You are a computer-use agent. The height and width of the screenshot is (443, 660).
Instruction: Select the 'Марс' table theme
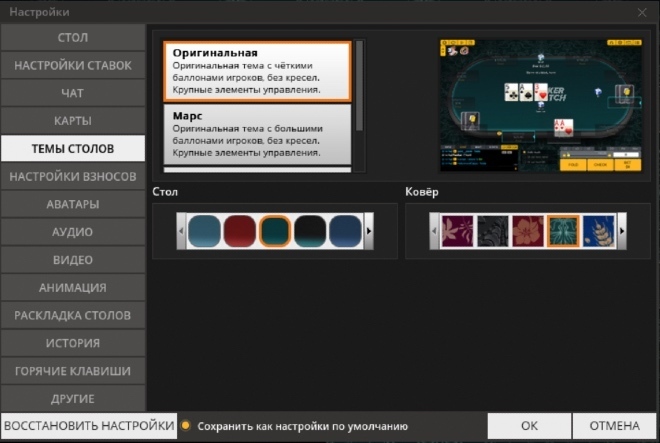pyautogui.click(x=257, y=135)
